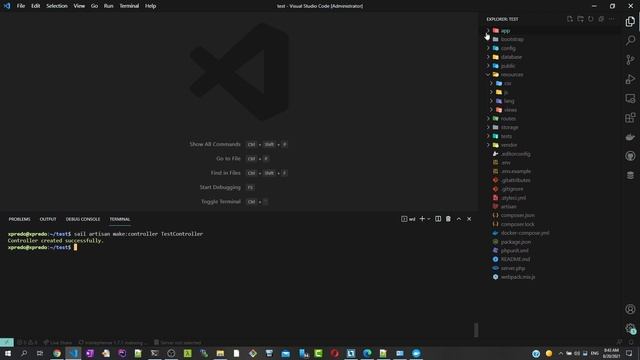Open the Manage gear icon
The image size is (640, 360).
630,328
